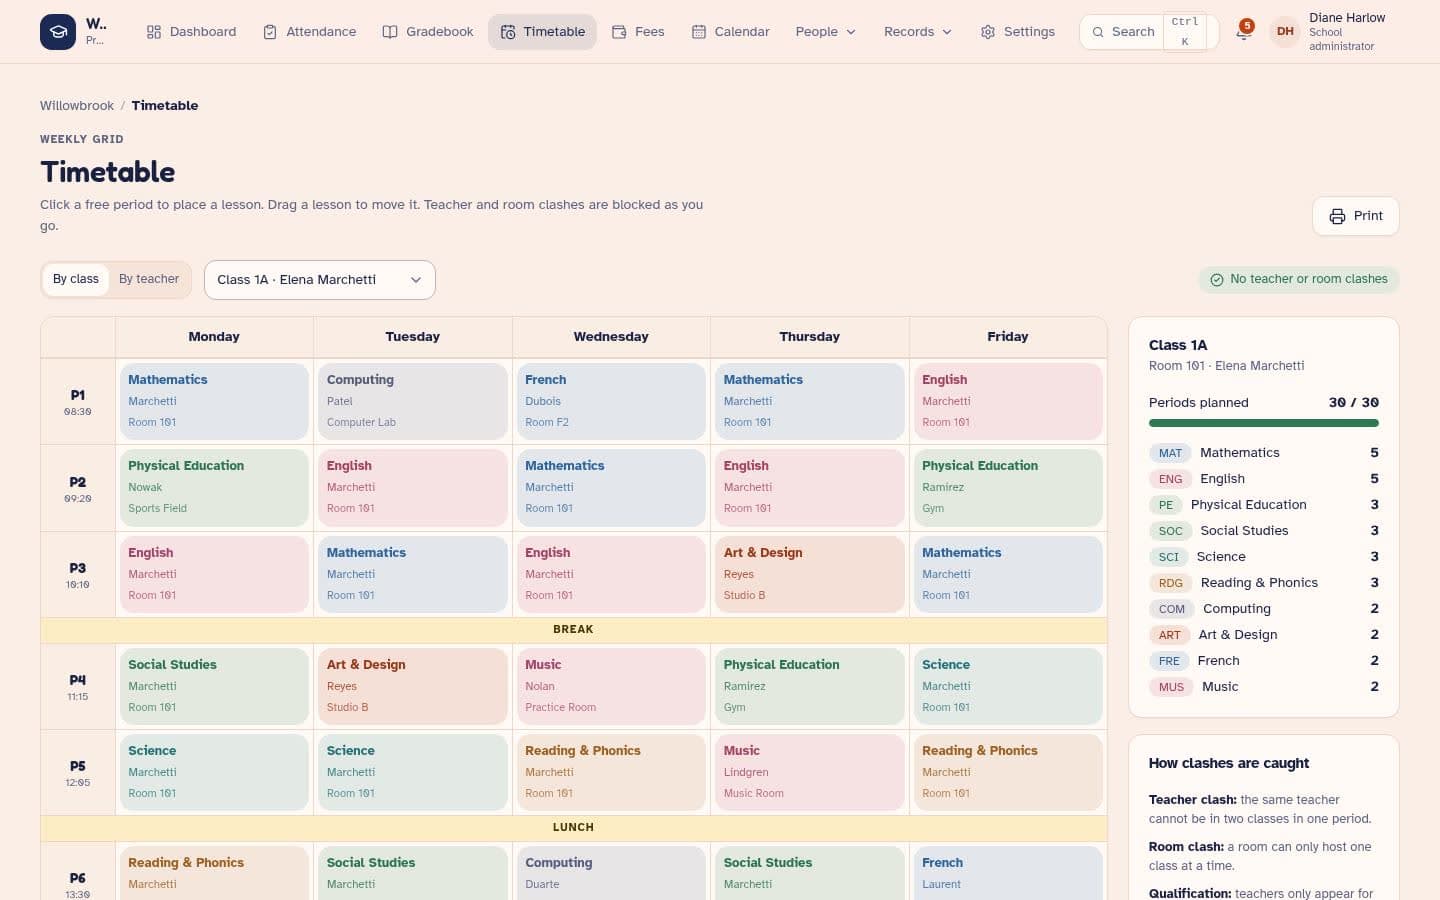1440x900 pixels.
Task: Open the Settings page
Action: click(x=1017, y=32)
